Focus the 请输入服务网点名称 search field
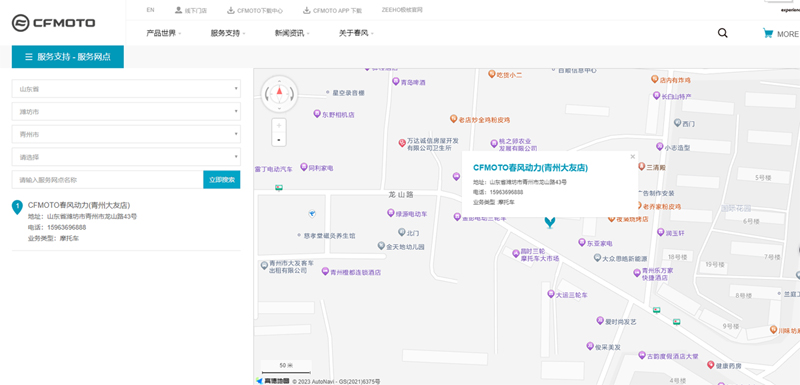The height and width of the screenshot is (385, 800). [107, 179]
